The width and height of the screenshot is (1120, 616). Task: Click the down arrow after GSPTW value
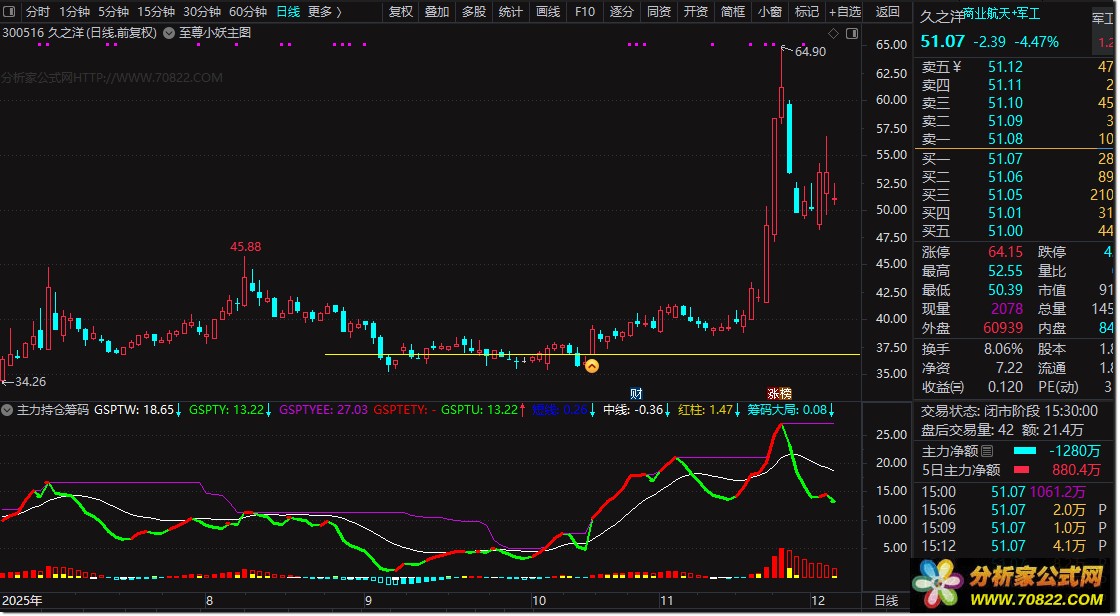[179, 410]
